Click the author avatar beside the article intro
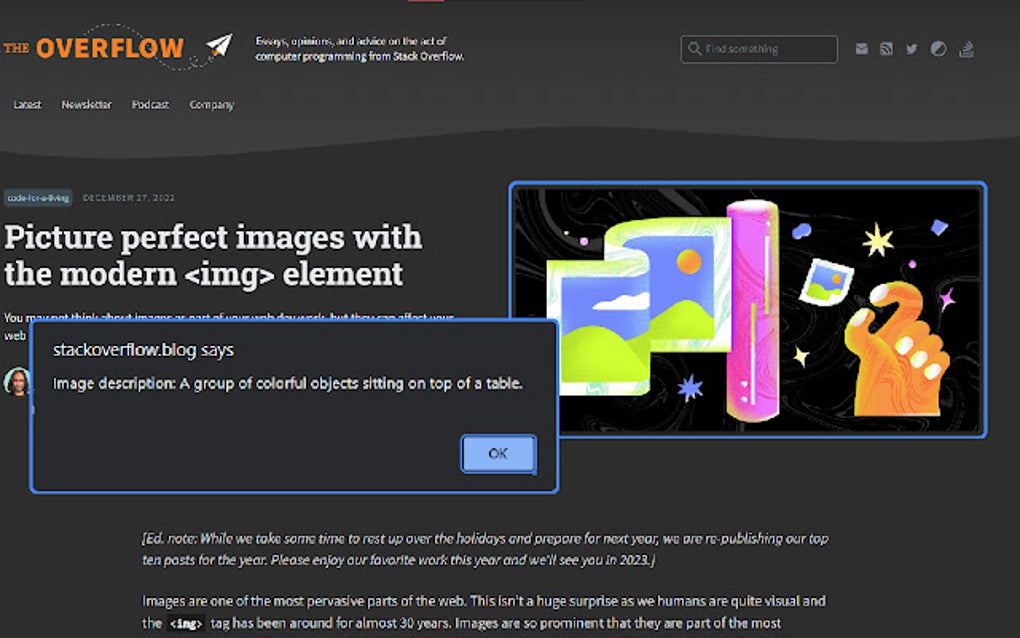 (16, 384)
